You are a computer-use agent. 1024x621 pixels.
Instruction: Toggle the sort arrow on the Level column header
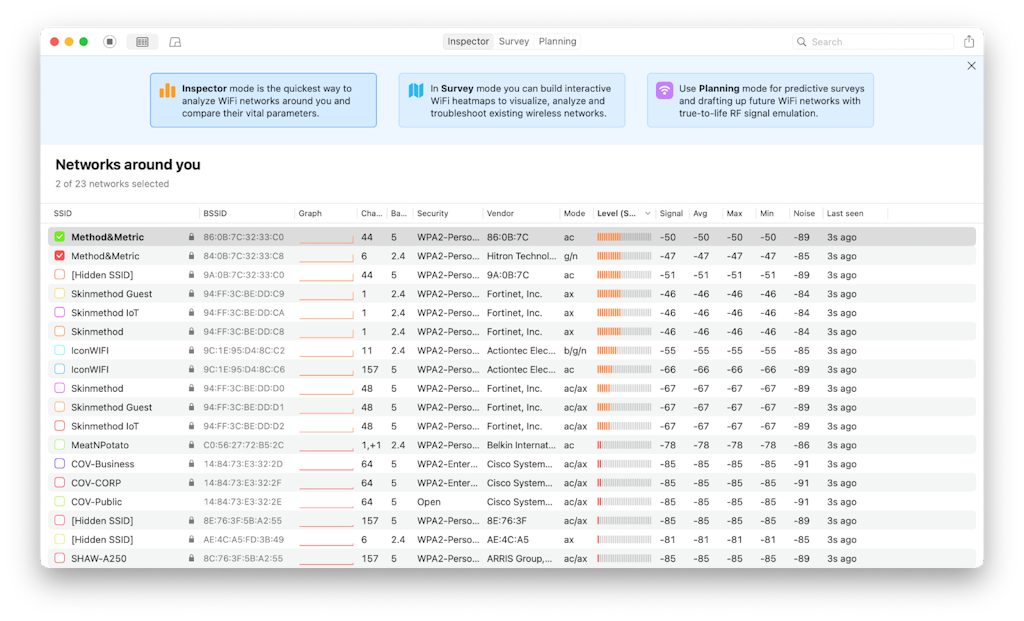tap(647, 213)
